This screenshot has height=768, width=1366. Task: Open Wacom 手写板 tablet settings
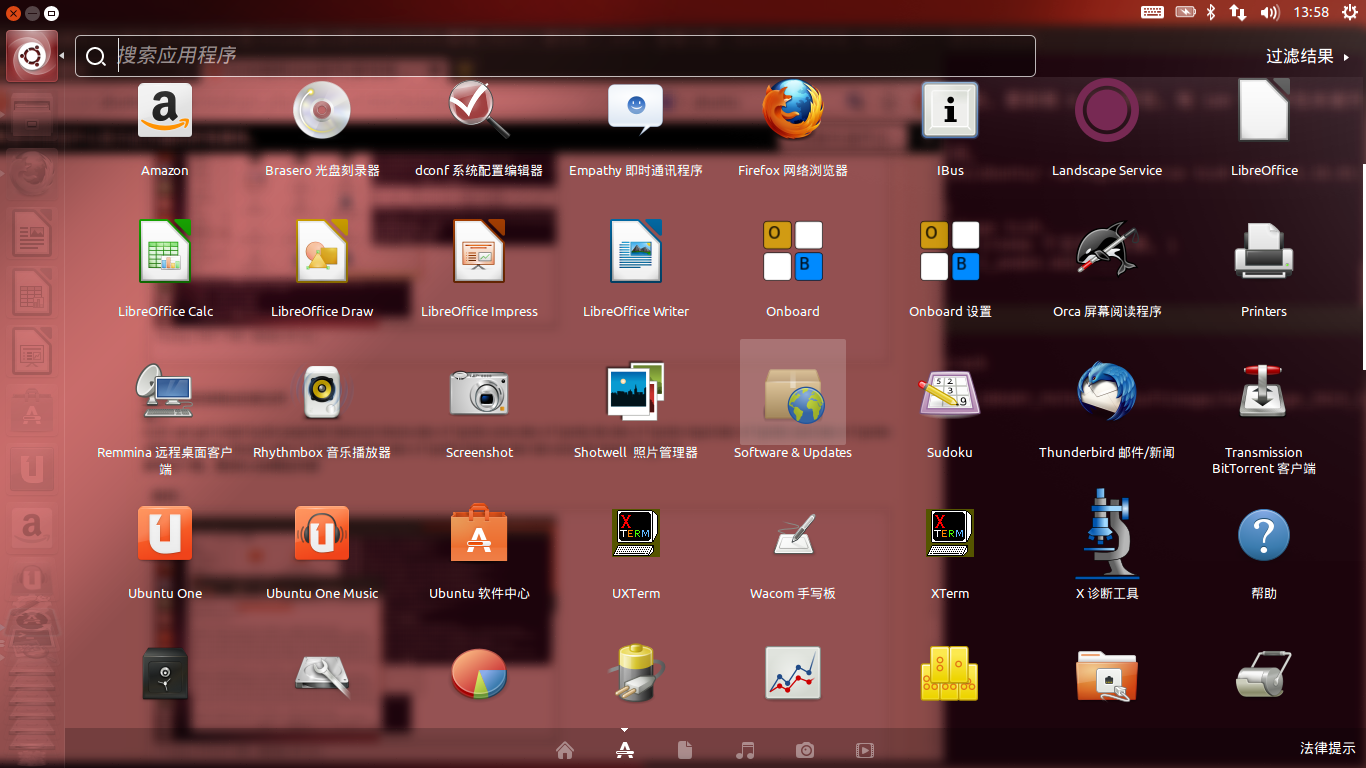click(793, 533)
